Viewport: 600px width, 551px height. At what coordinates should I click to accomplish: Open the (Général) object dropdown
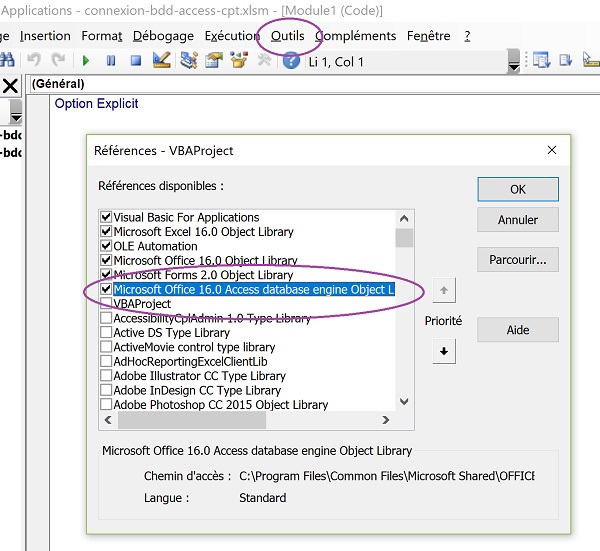(x=314, y=84)
